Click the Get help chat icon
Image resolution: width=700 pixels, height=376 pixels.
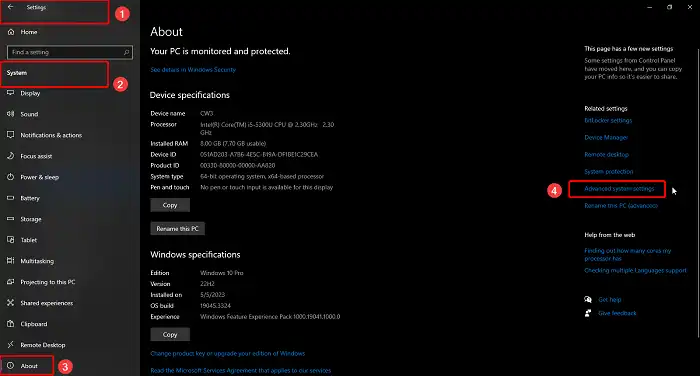coord(588,300)
